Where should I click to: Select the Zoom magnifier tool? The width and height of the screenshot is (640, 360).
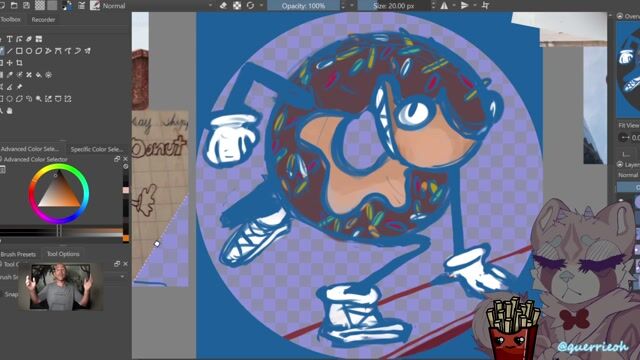click(x=38, y=99)
